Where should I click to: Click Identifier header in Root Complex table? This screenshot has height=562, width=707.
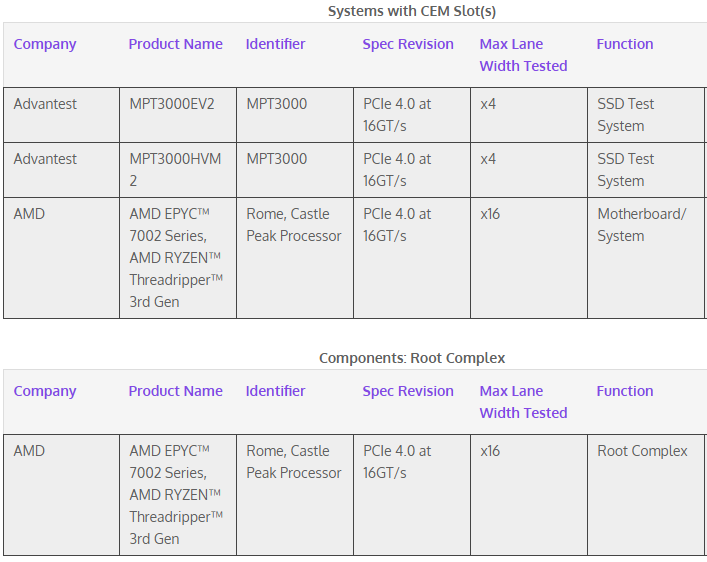click(x=275, y=391)
